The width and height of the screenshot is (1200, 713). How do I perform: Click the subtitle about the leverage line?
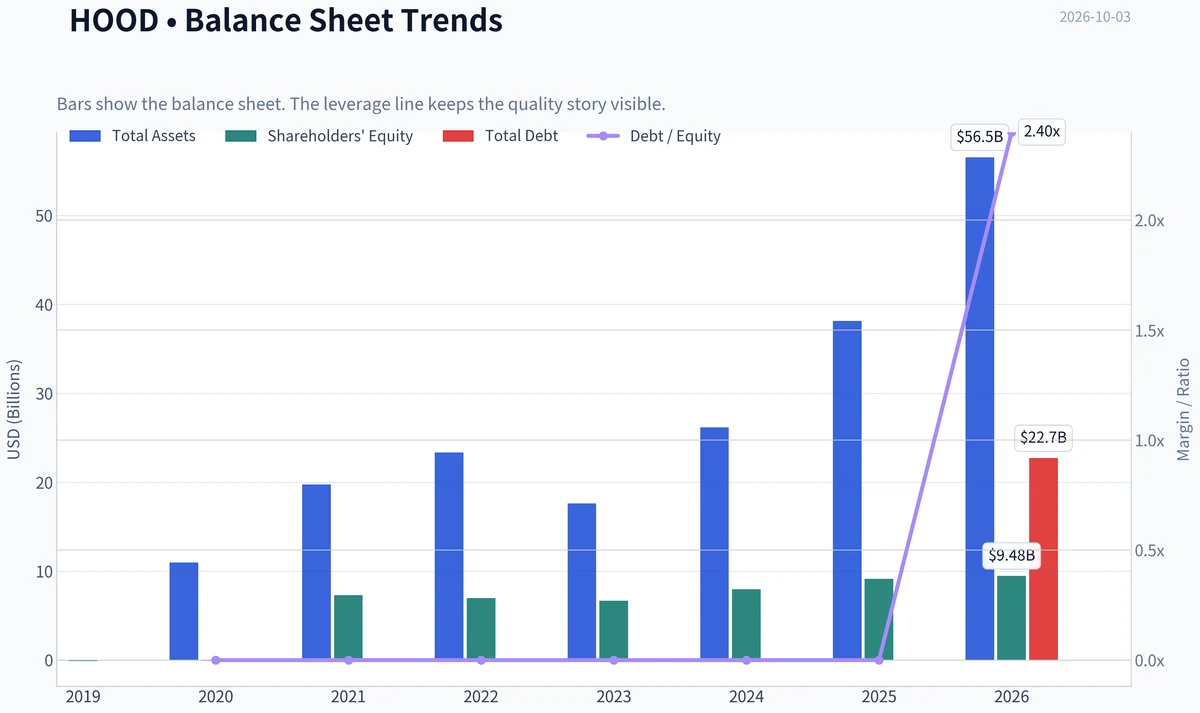tap(361, 104)
